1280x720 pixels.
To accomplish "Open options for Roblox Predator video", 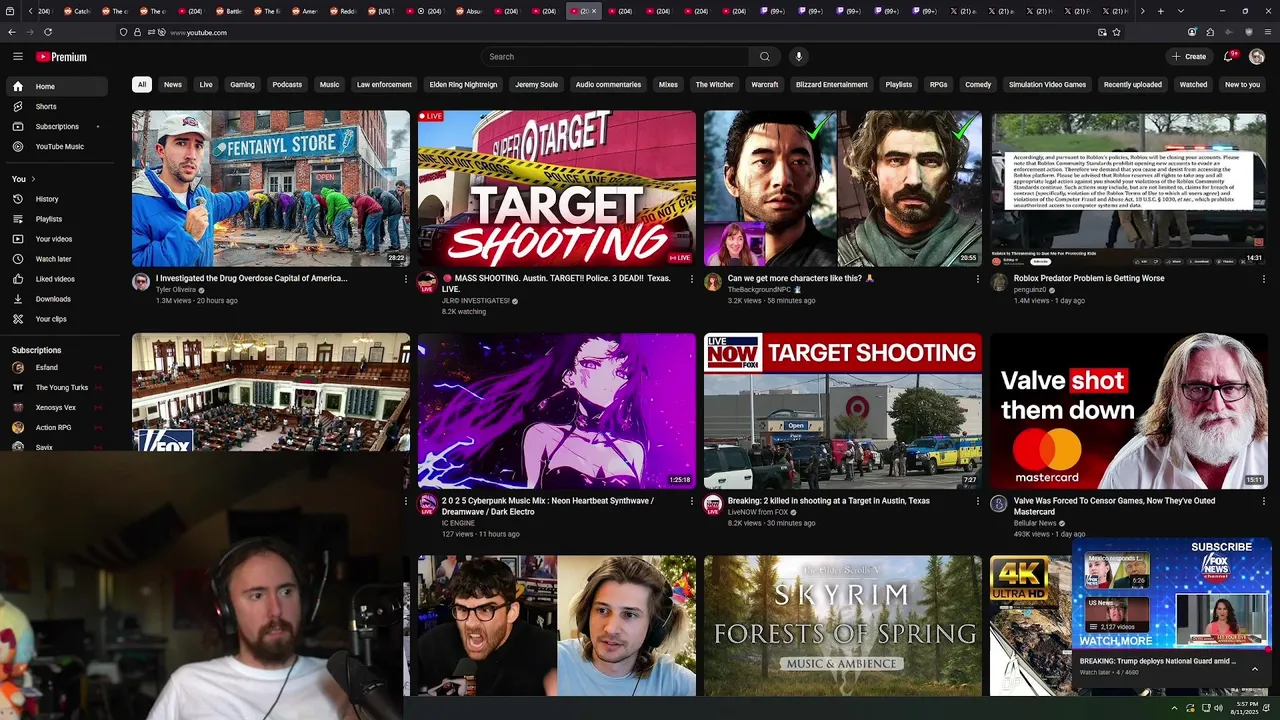I will click(x=1263, y=279).
